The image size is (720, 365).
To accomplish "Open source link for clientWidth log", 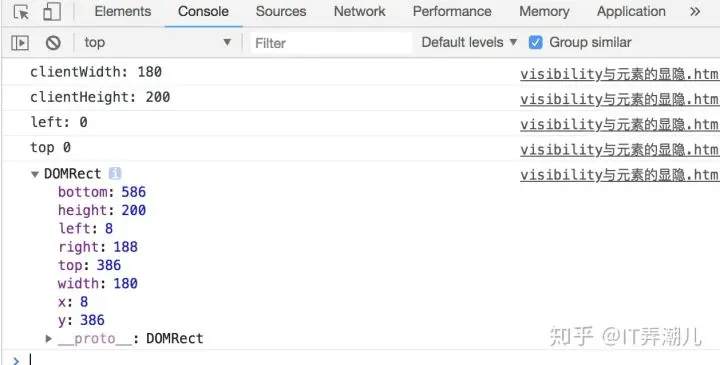I will 620,74.
